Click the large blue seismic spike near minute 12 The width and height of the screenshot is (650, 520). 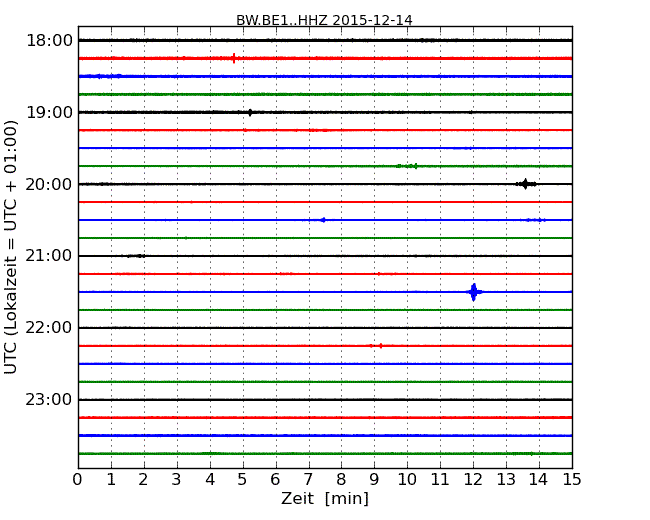click(x=474, y=292)
